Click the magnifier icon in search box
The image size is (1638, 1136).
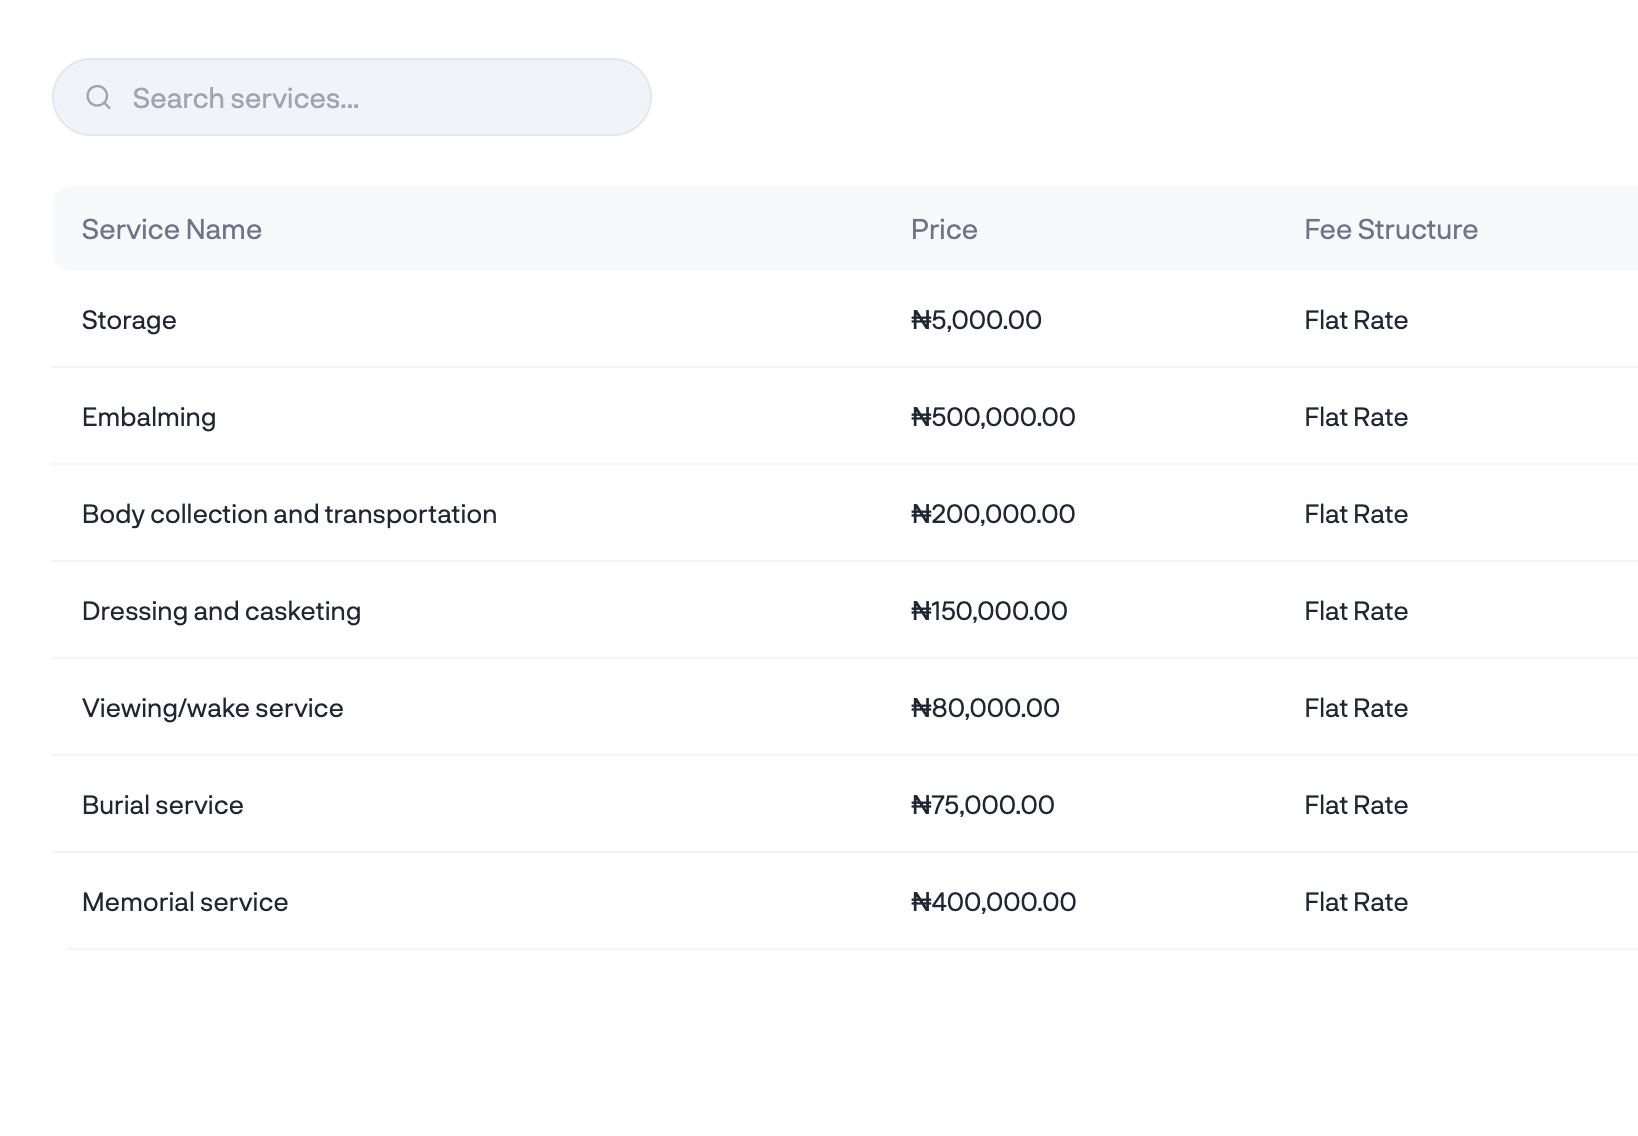[x=98, y=97]
